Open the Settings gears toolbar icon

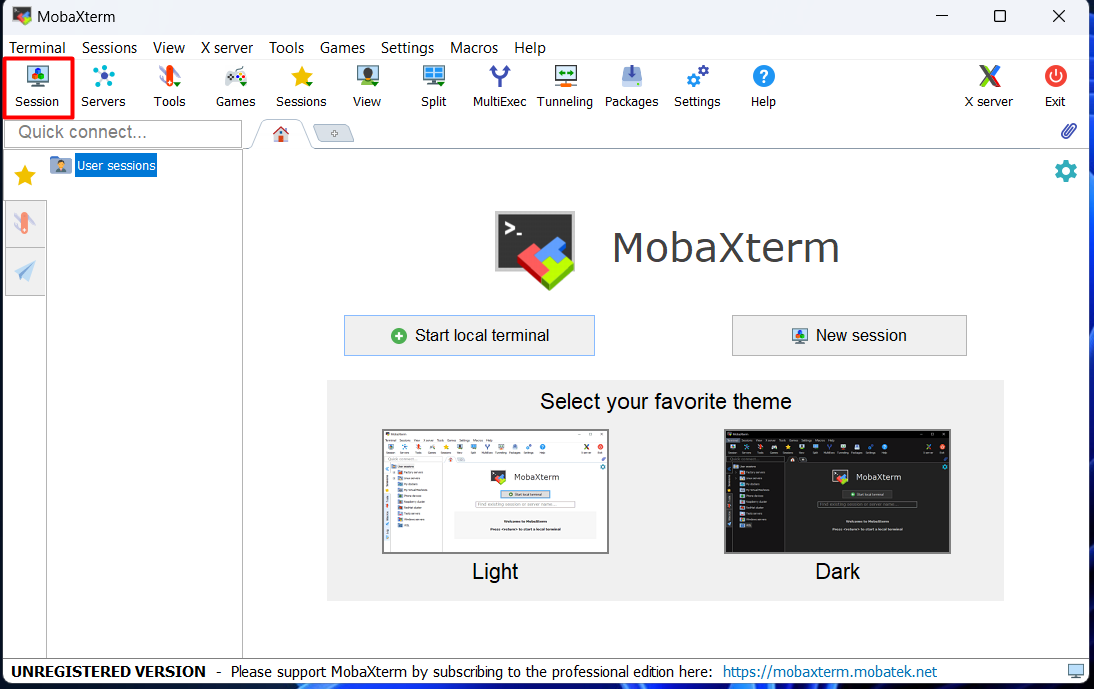pos(697,87)
